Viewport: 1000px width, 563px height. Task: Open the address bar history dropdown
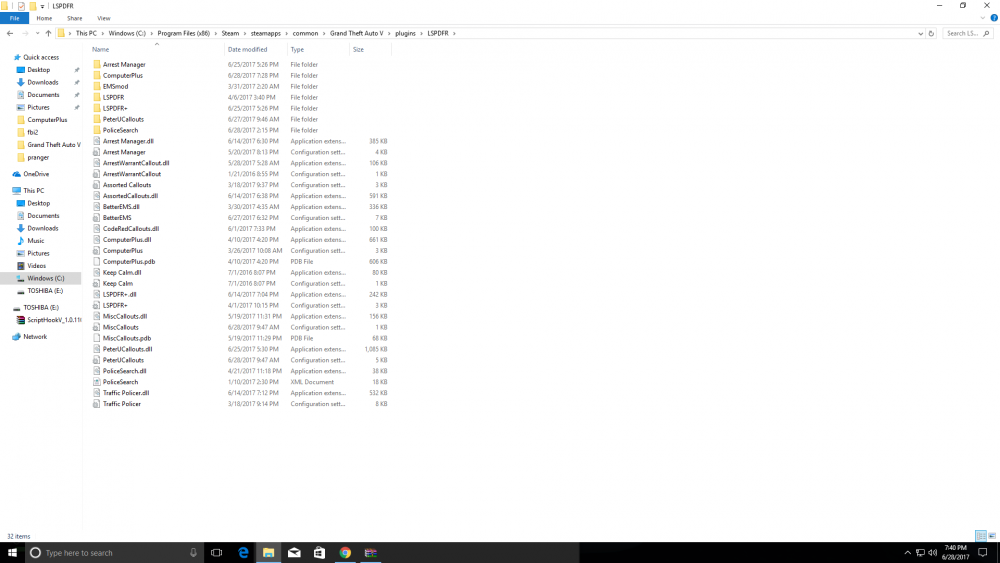(920, 33)
